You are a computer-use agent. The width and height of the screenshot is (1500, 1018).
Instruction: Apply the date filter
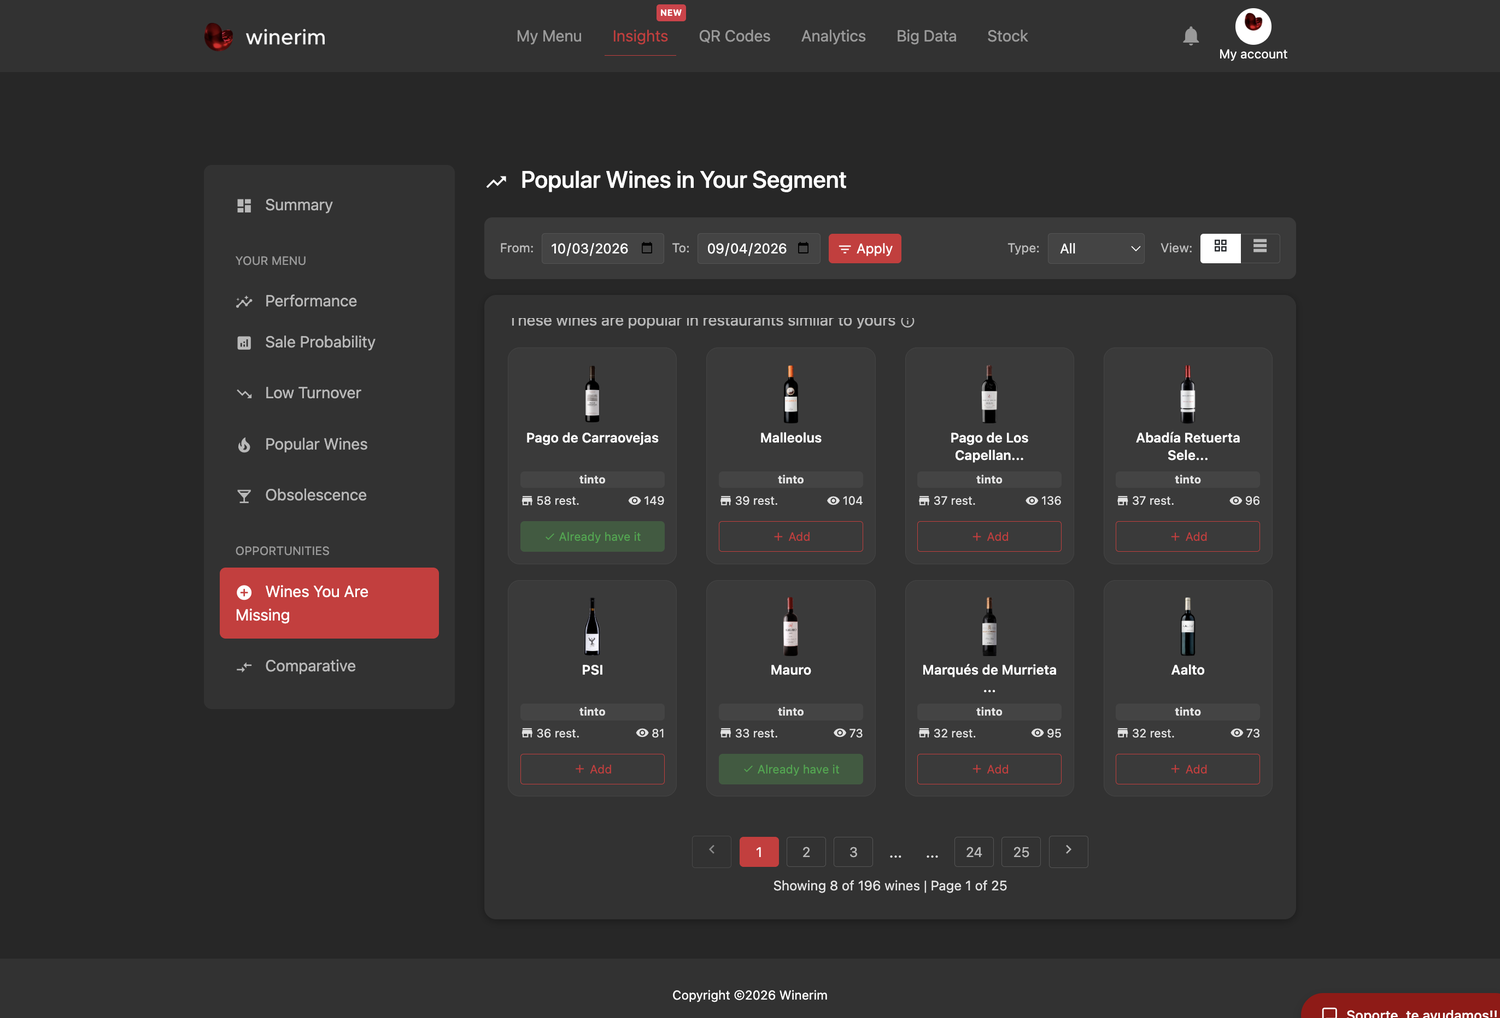(x=865, y=248)
